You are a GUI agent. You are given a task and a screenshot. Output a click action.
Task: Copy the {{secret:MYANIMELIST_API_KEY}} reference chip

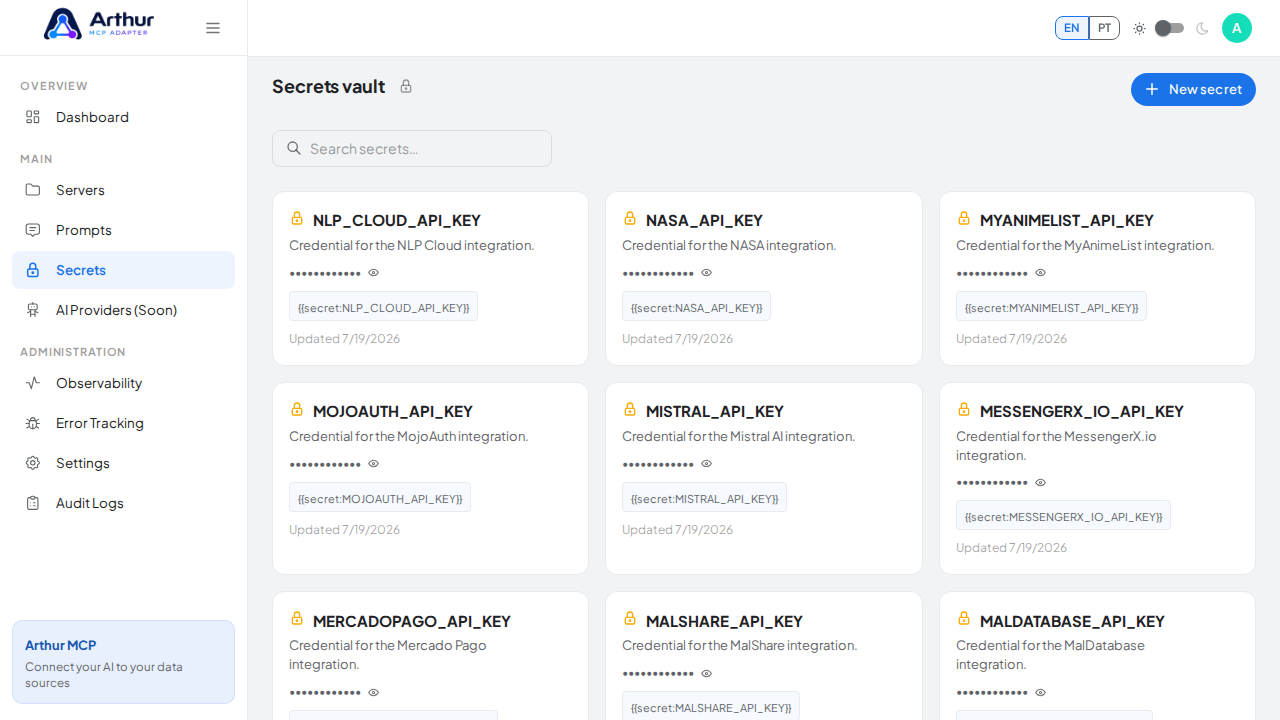pyautogui.click(x=1051, y=307)
